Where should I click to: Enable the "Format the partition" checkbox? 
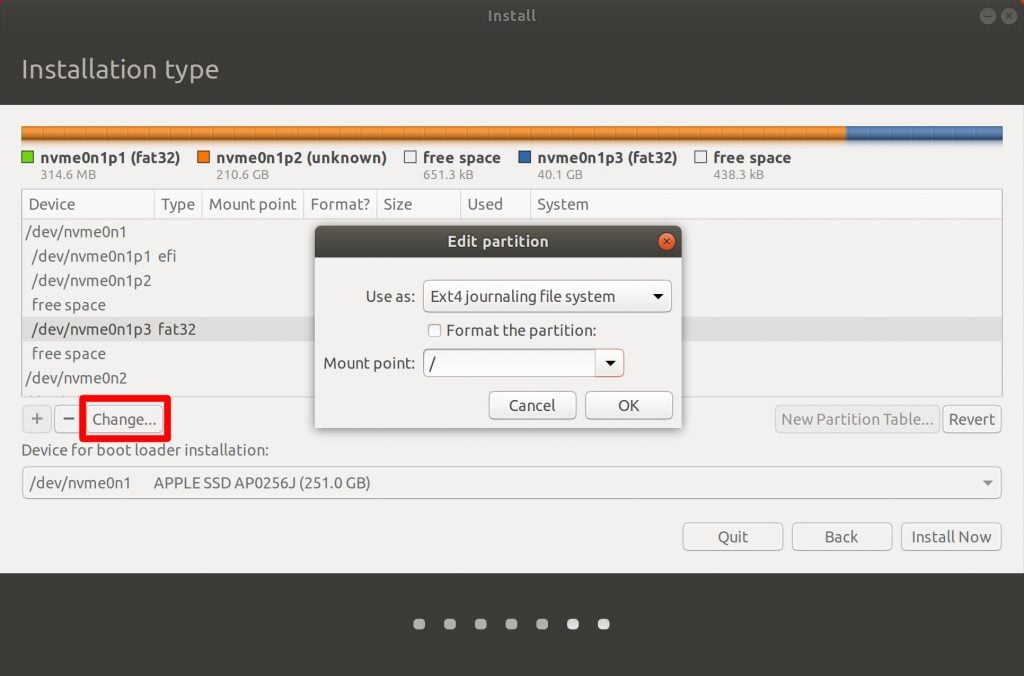coord(435,330)
